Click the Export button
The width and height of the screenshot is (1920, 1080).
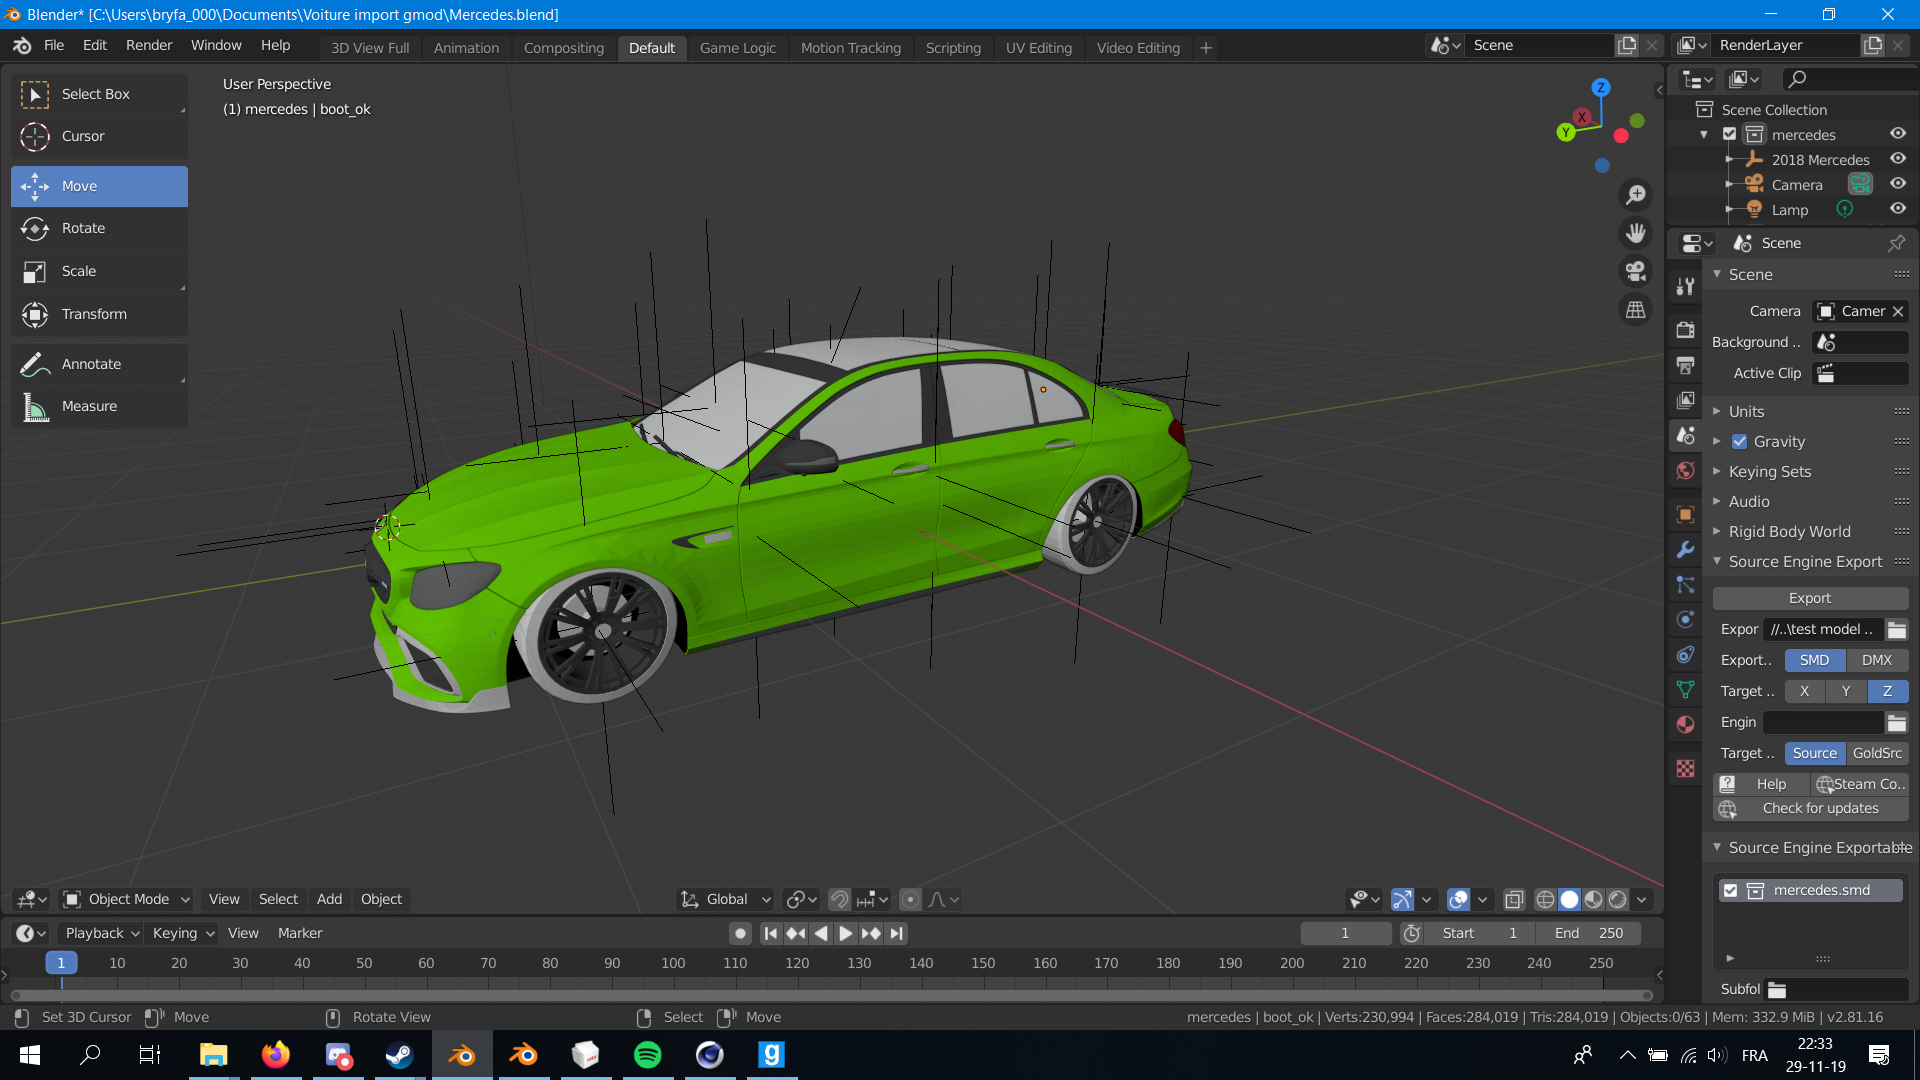[1810, 598]
